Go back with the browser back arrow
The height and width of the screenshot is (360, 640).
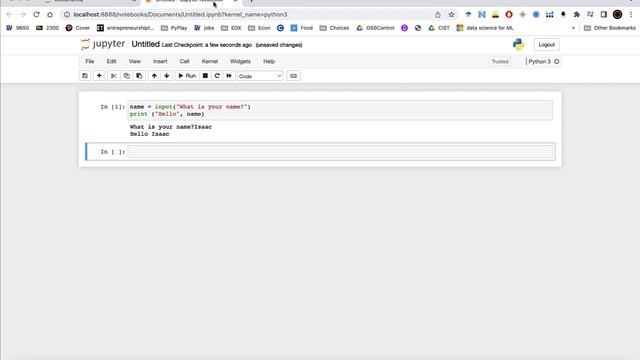[x=9, y=14]
